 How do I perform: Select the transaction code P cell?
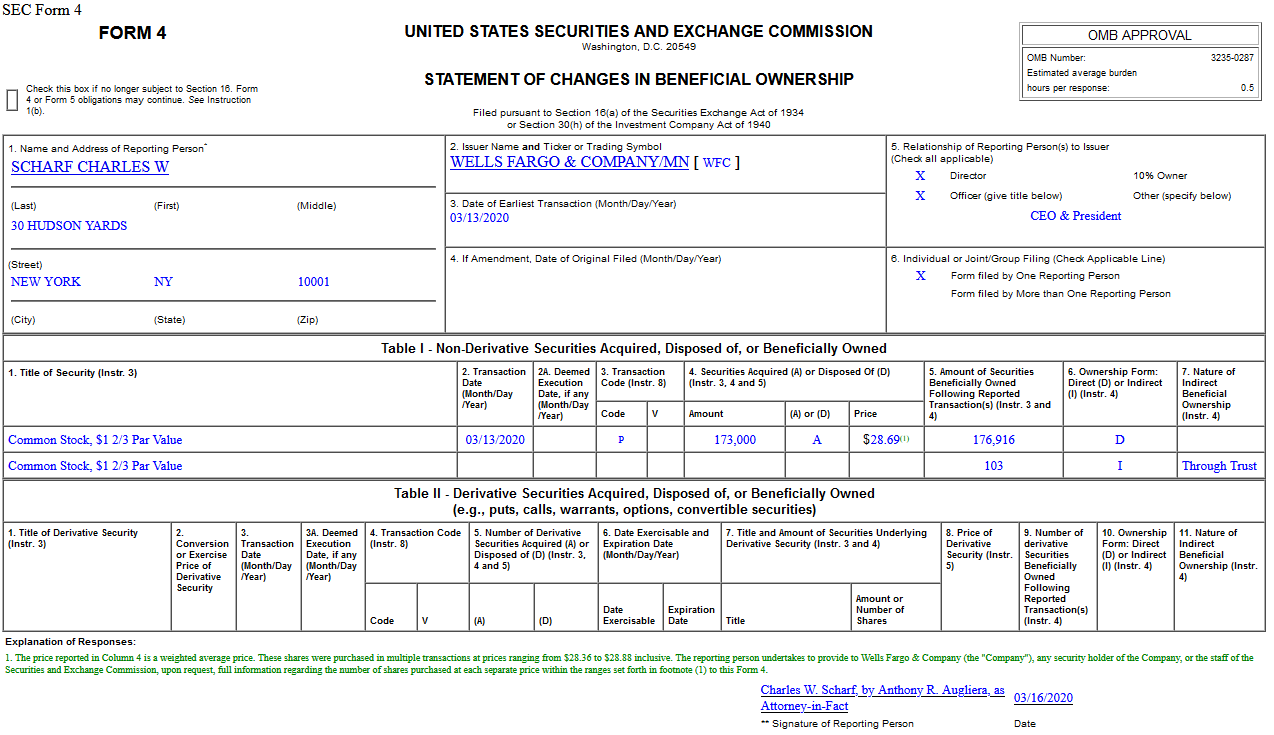pyautogui.click(x=621, y=440)
